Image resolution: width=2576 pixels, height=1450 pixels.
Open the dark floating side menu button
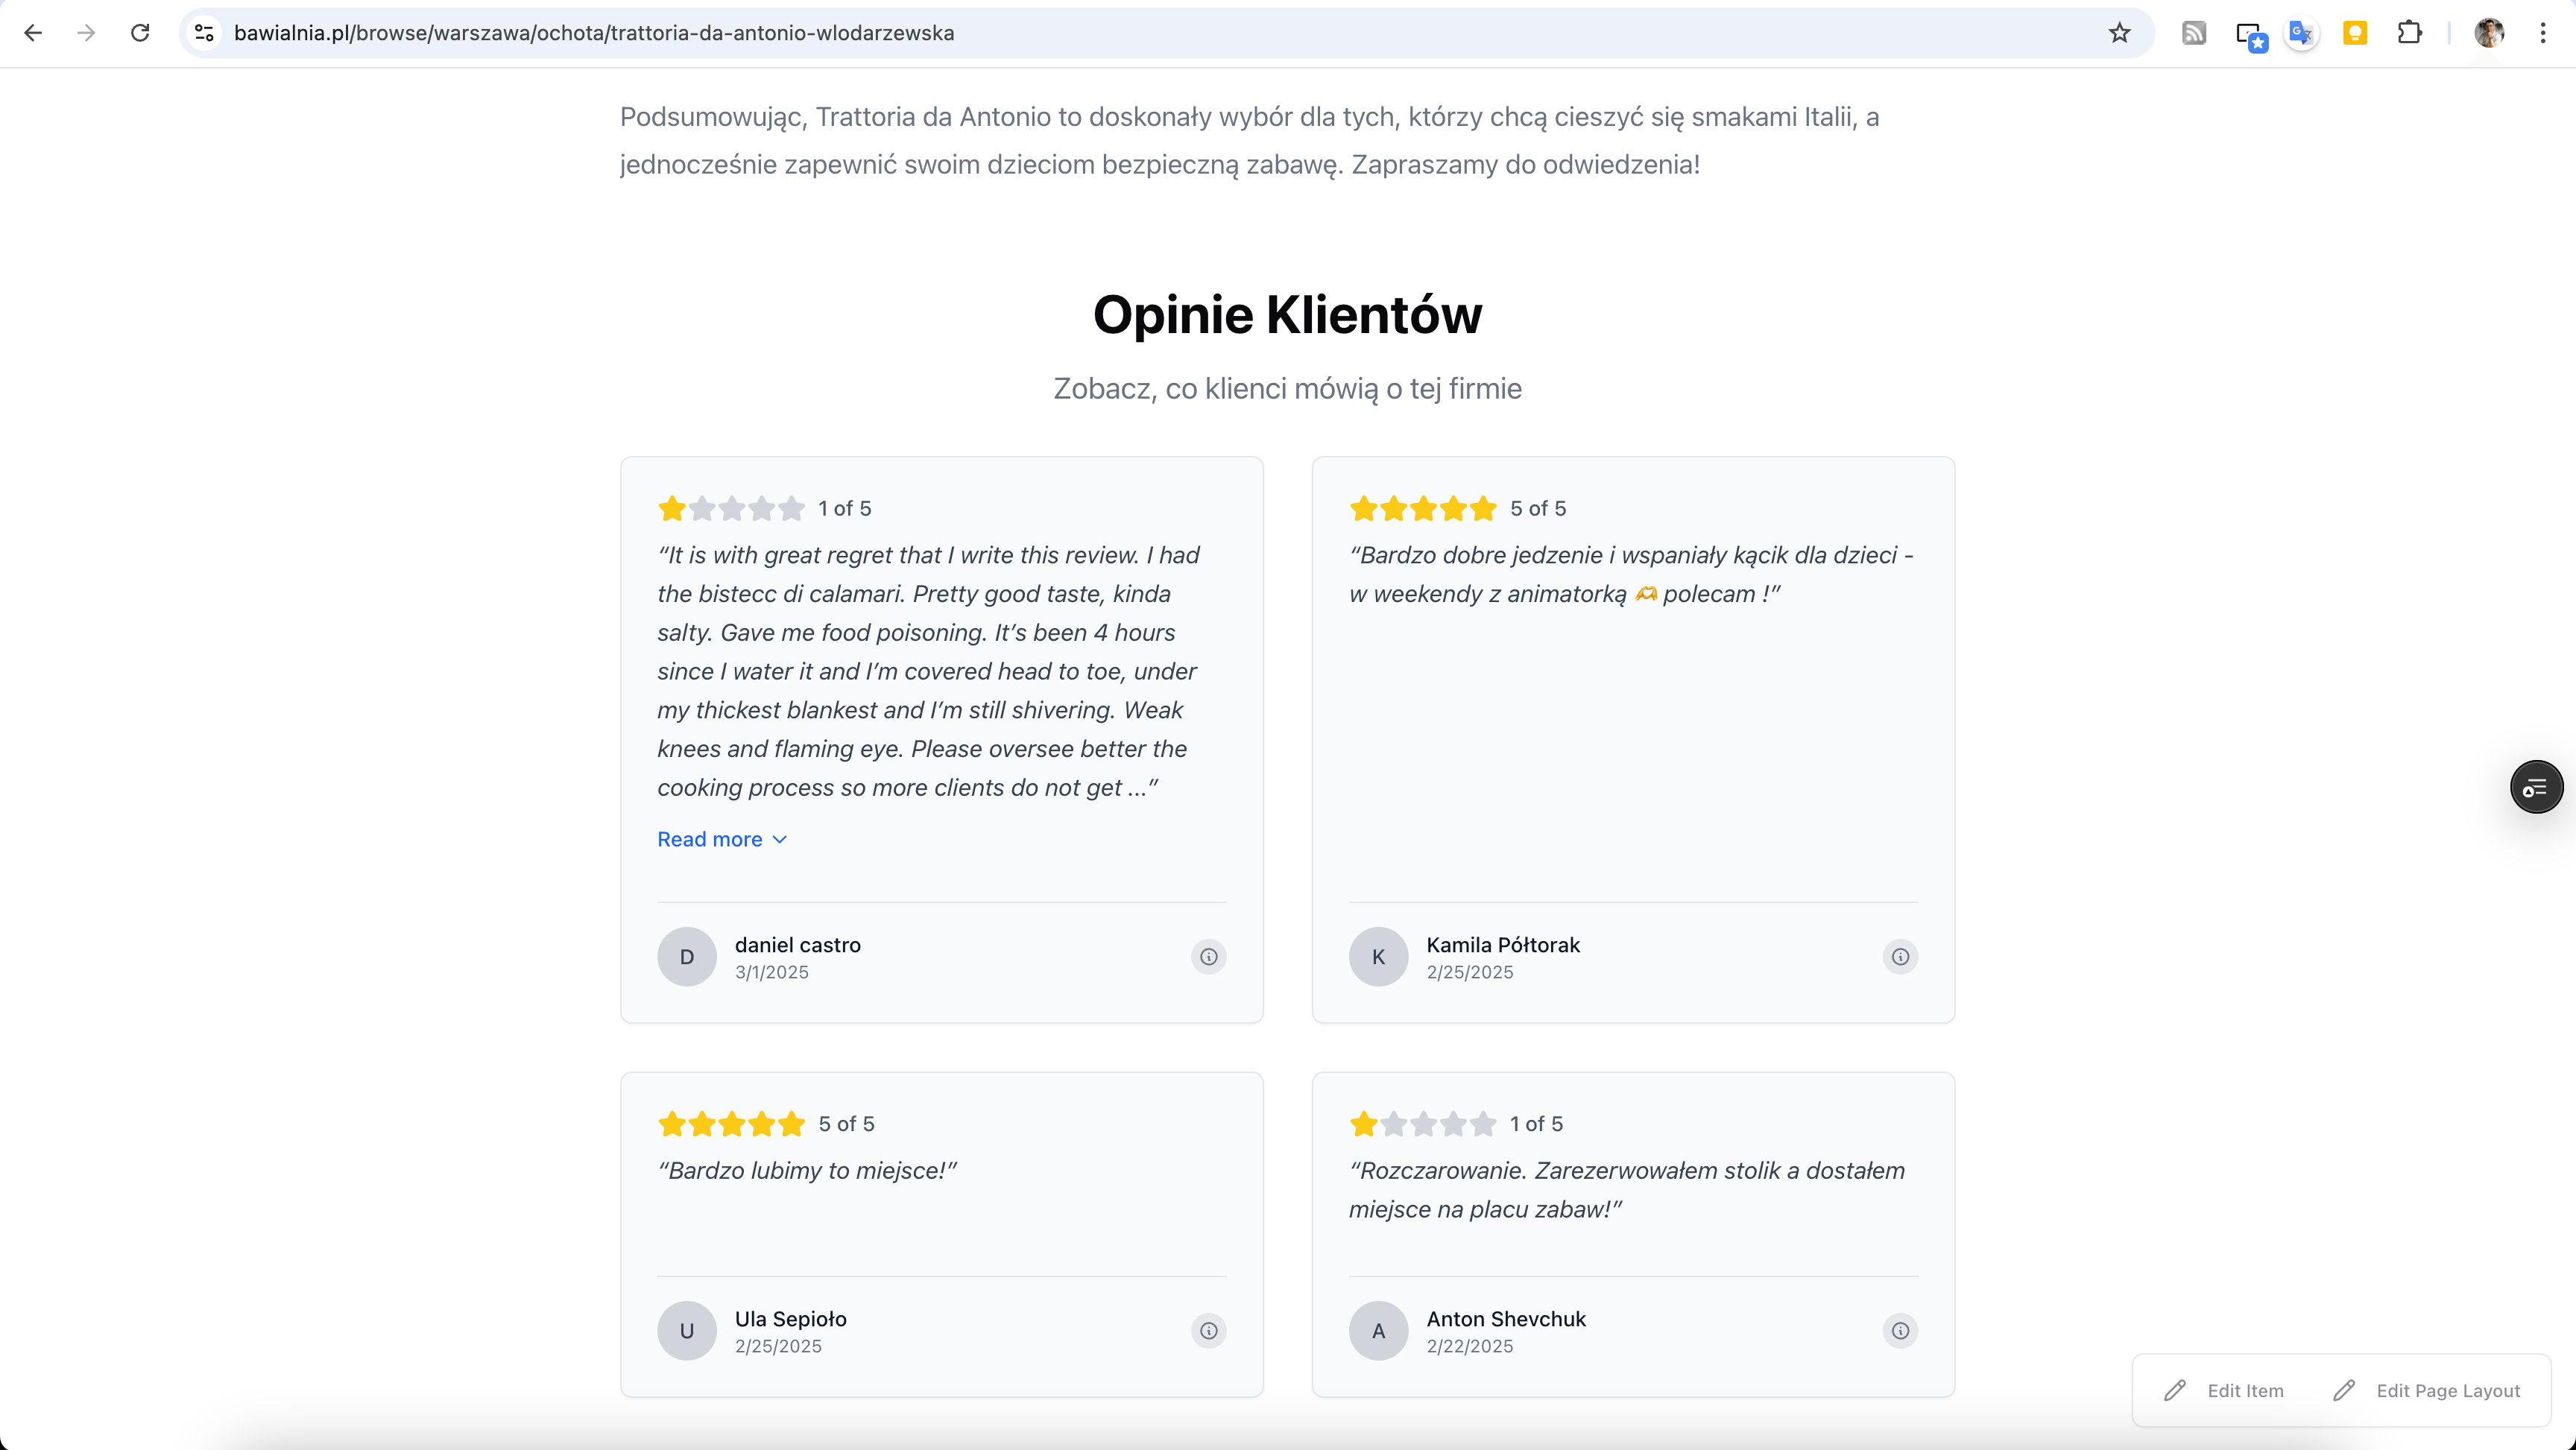2536,787
